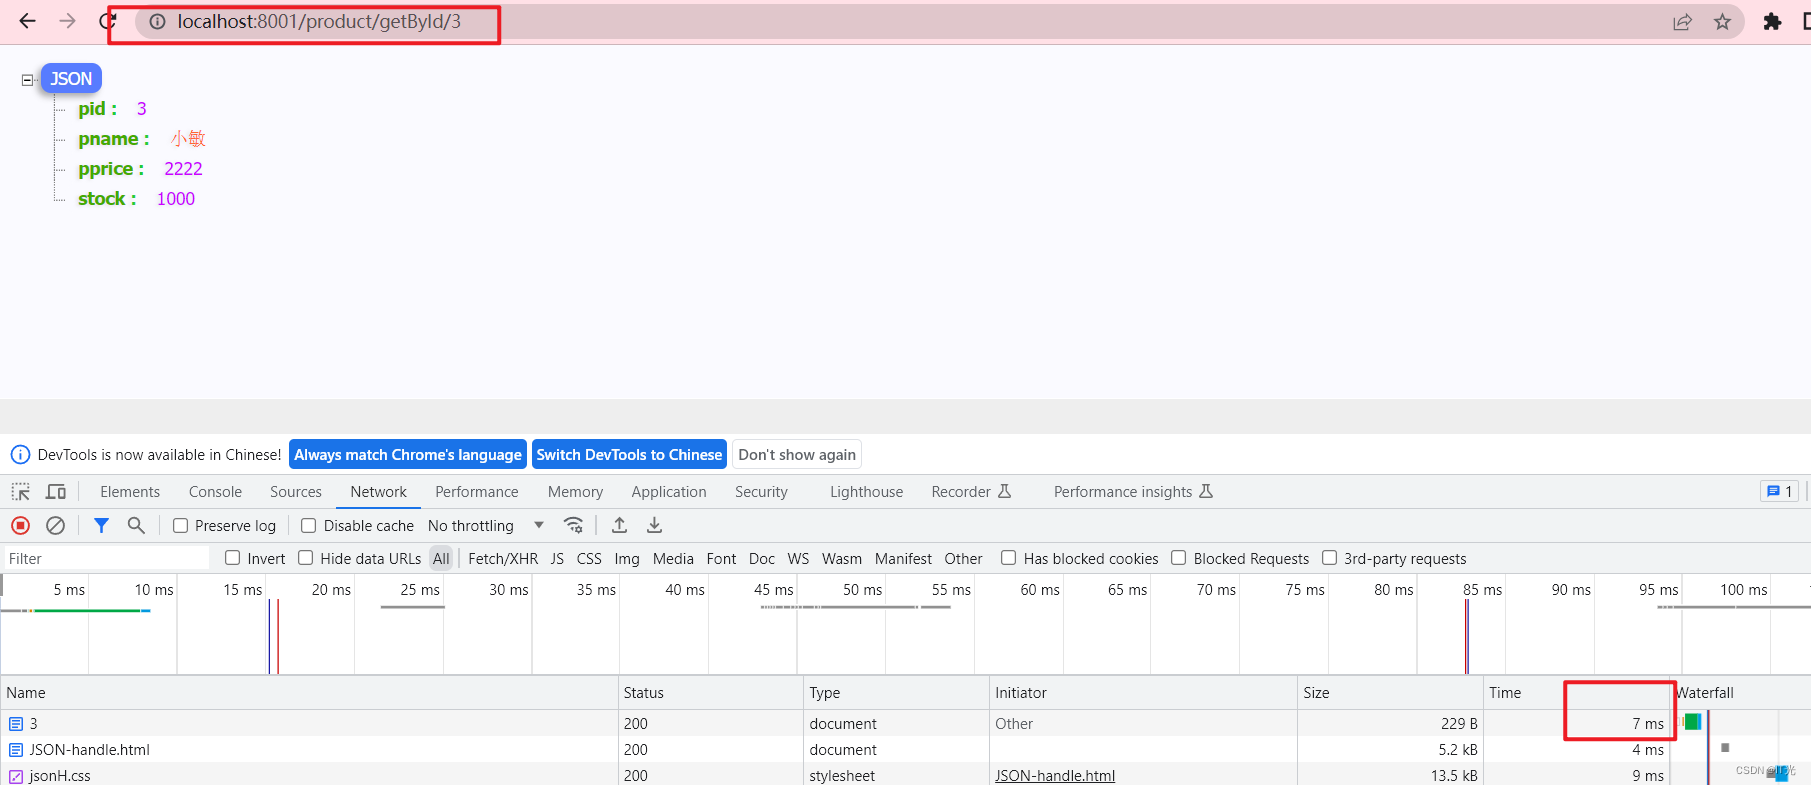Select the jsonH.css request row
The width and height of the screenshot is (1811, 785).
905,775
